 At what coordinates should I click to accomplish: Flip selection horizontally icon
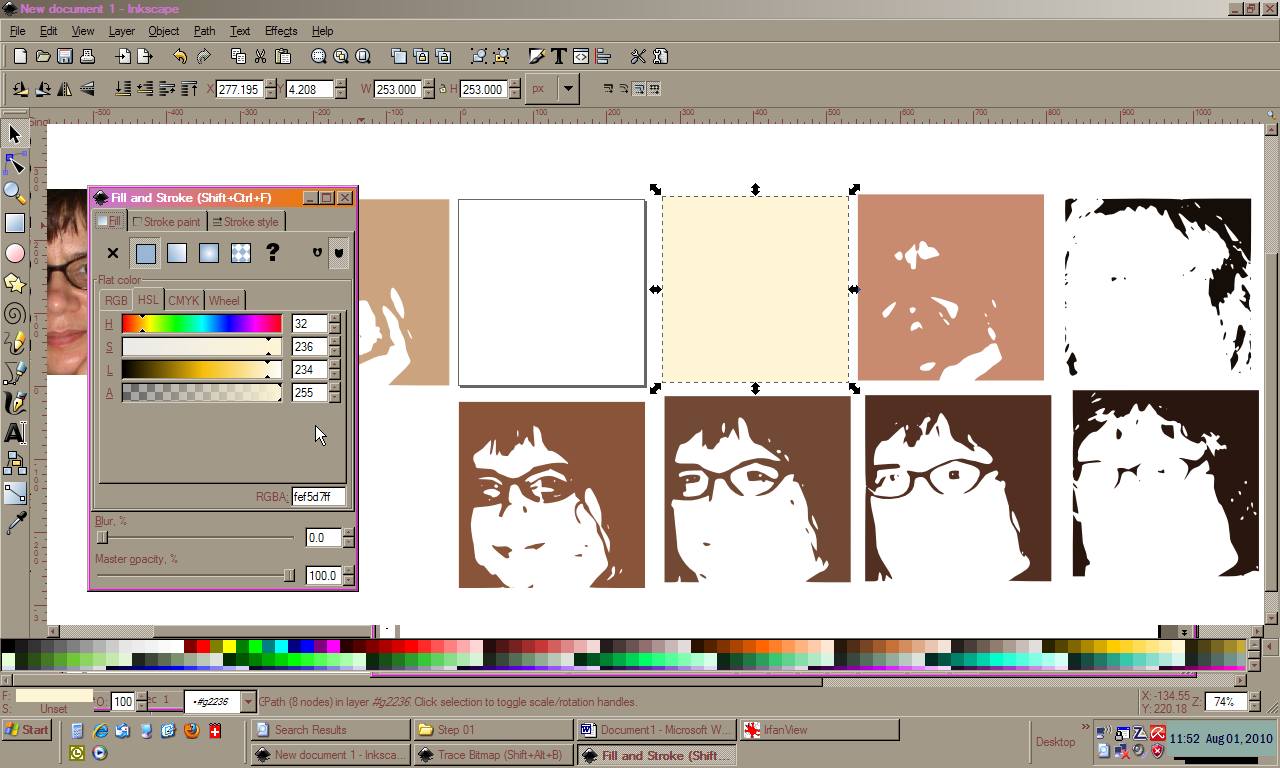65,89
